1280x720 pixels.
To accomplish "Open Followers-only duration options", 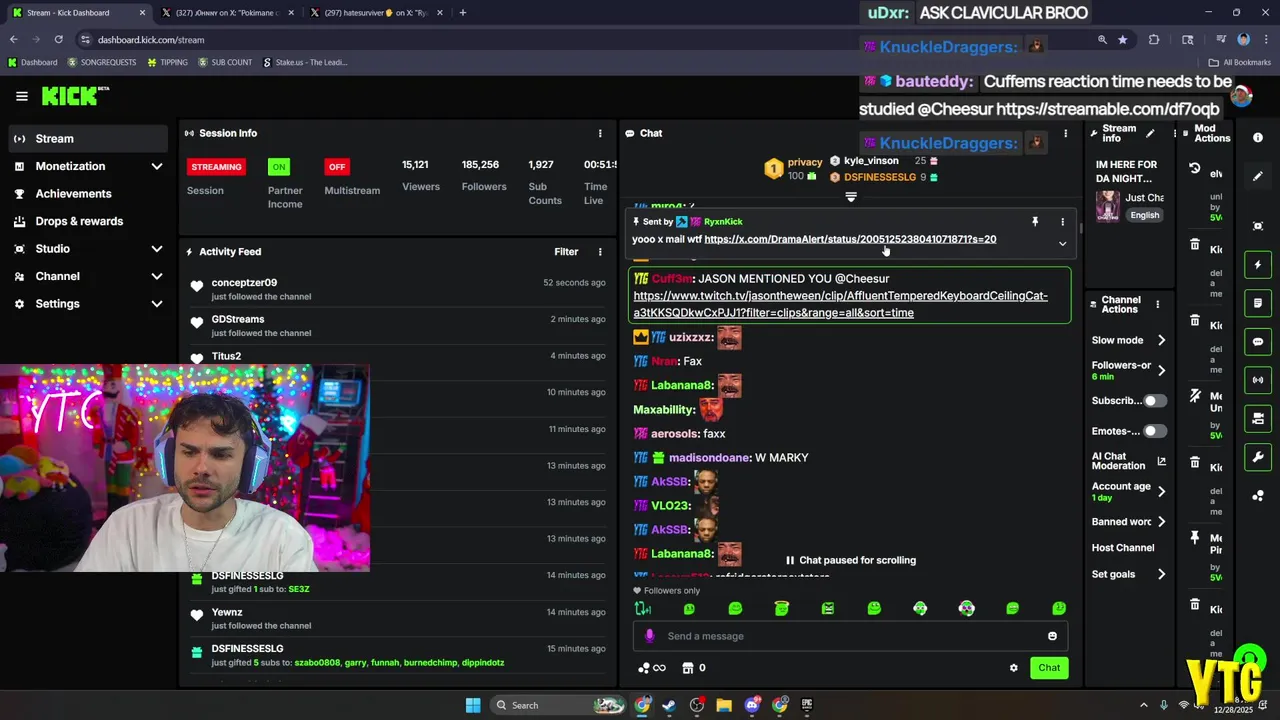I will (1128, 370).
